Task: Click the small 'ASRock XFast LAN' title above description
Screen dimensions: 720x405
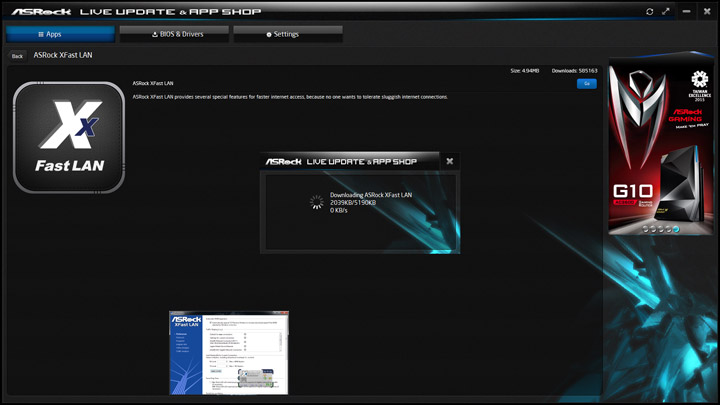Action: (x=153, y=83)
